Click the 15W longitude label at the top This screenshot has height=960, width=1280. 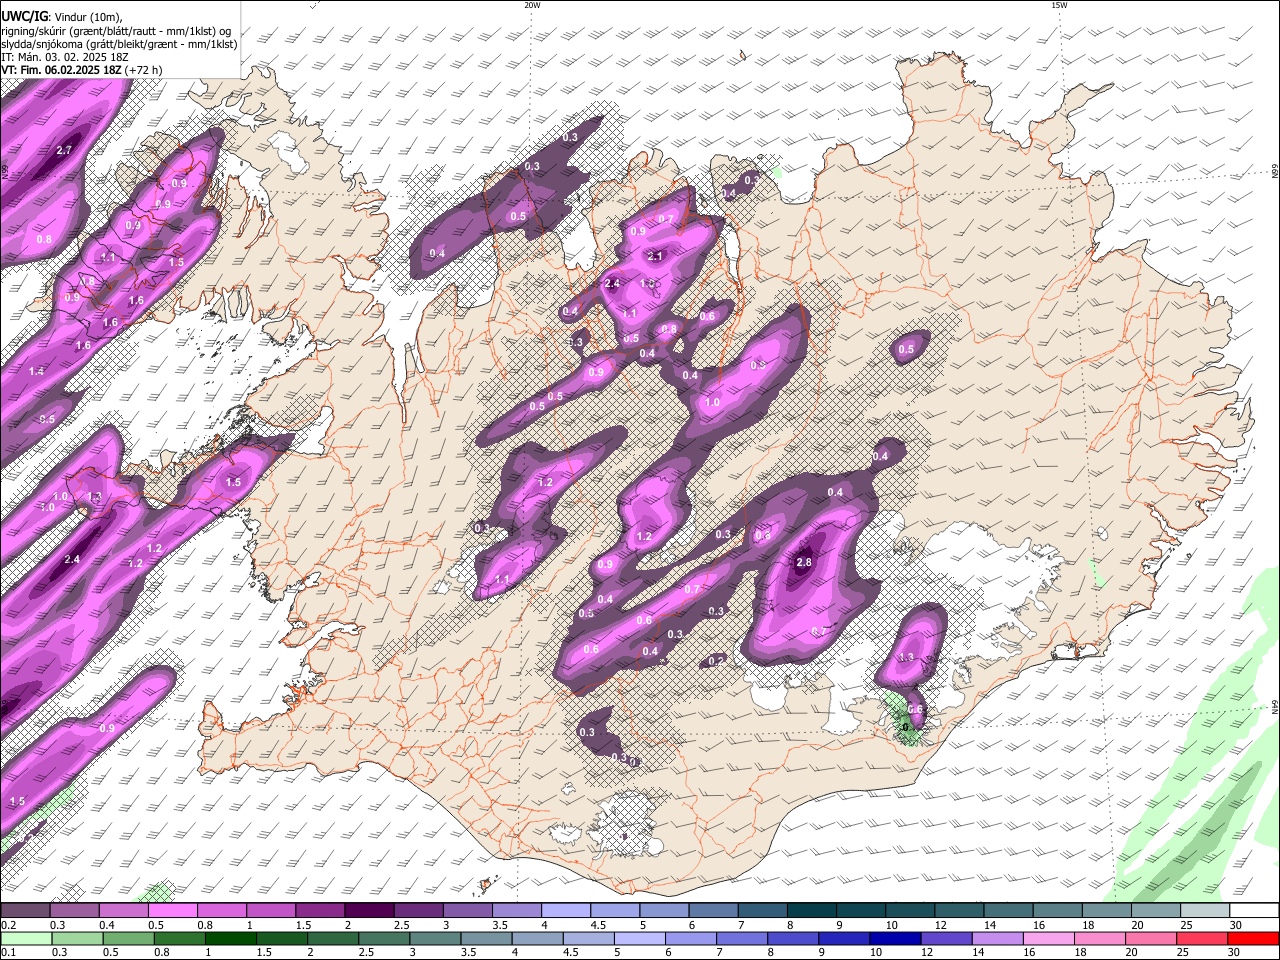(x=1059, y=5)
